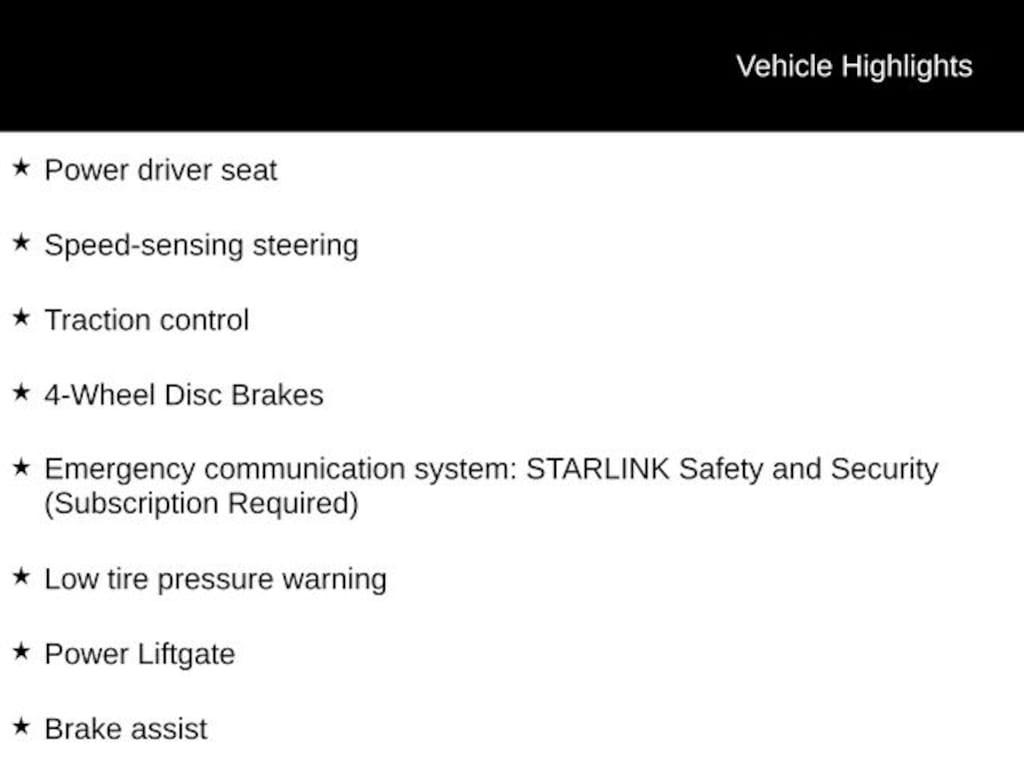Viewport: 1024px width, 768px height.
Task: Click the star beside 4-Wheel Disc Brakes
Action: pyautogui.click(x=21, y=393)
